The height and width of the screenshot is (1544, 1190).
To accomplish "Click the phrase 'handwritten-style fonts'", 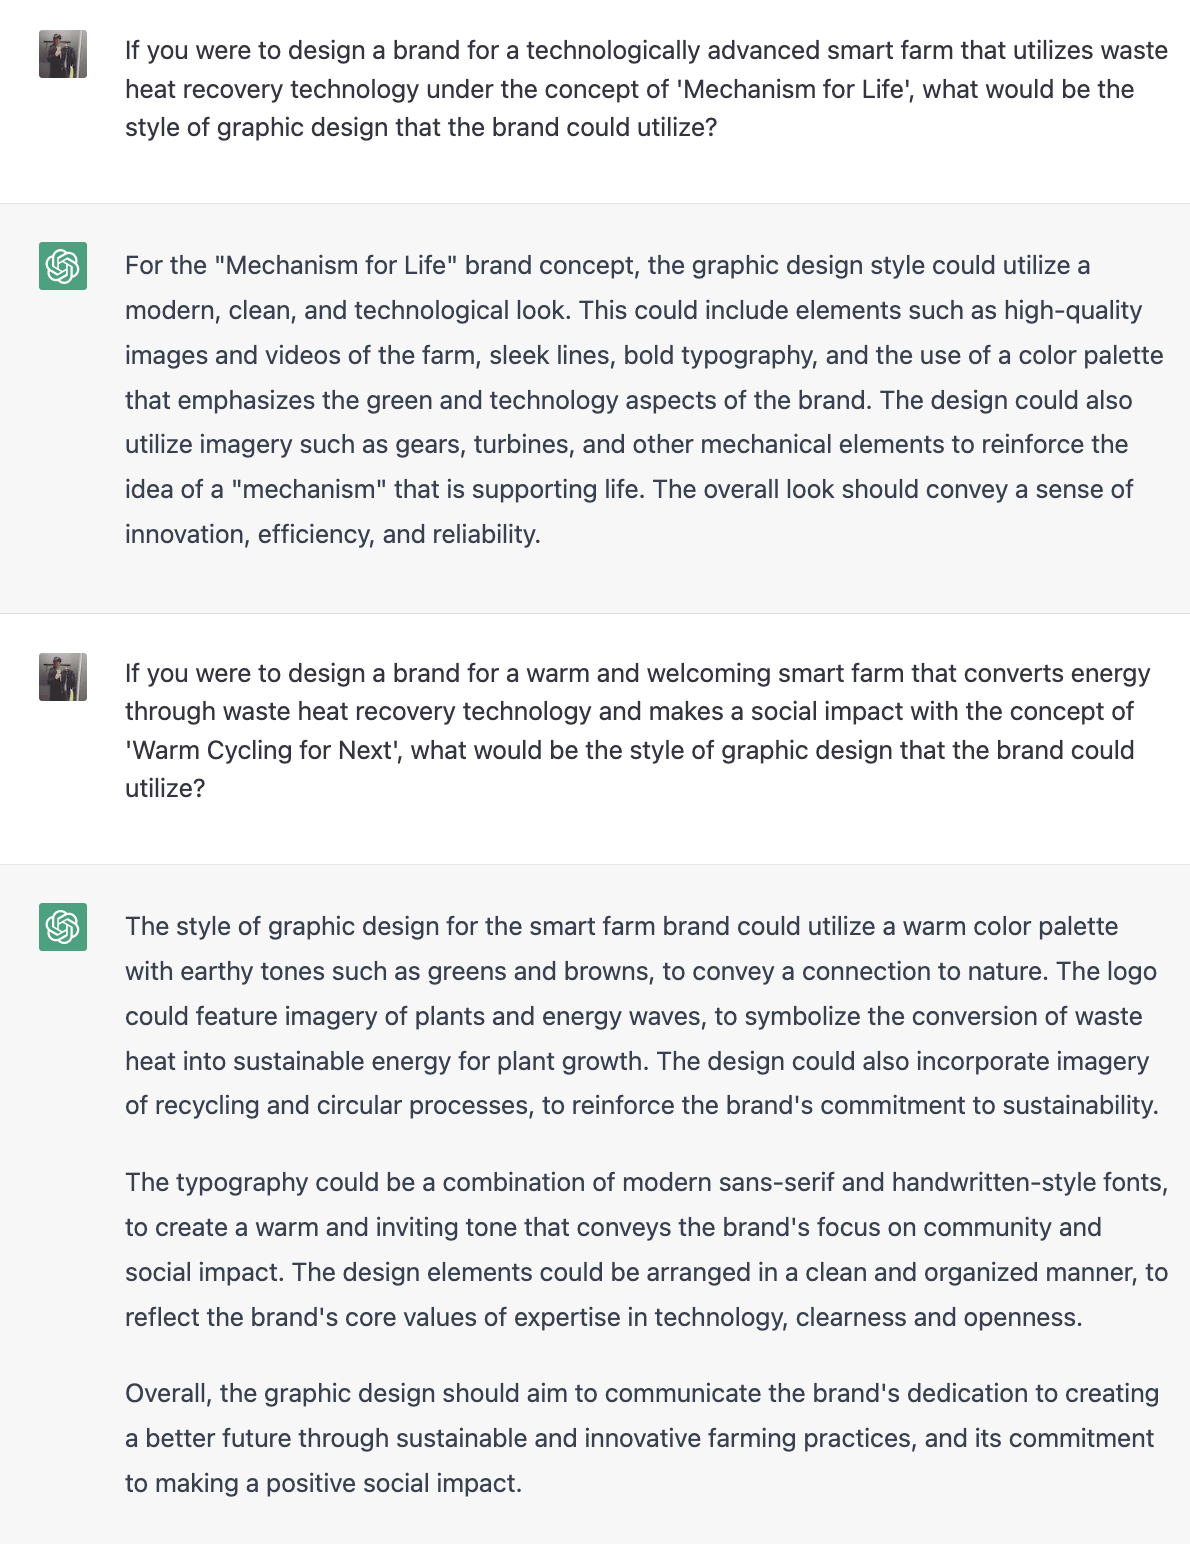I will click(1027, 1182).
